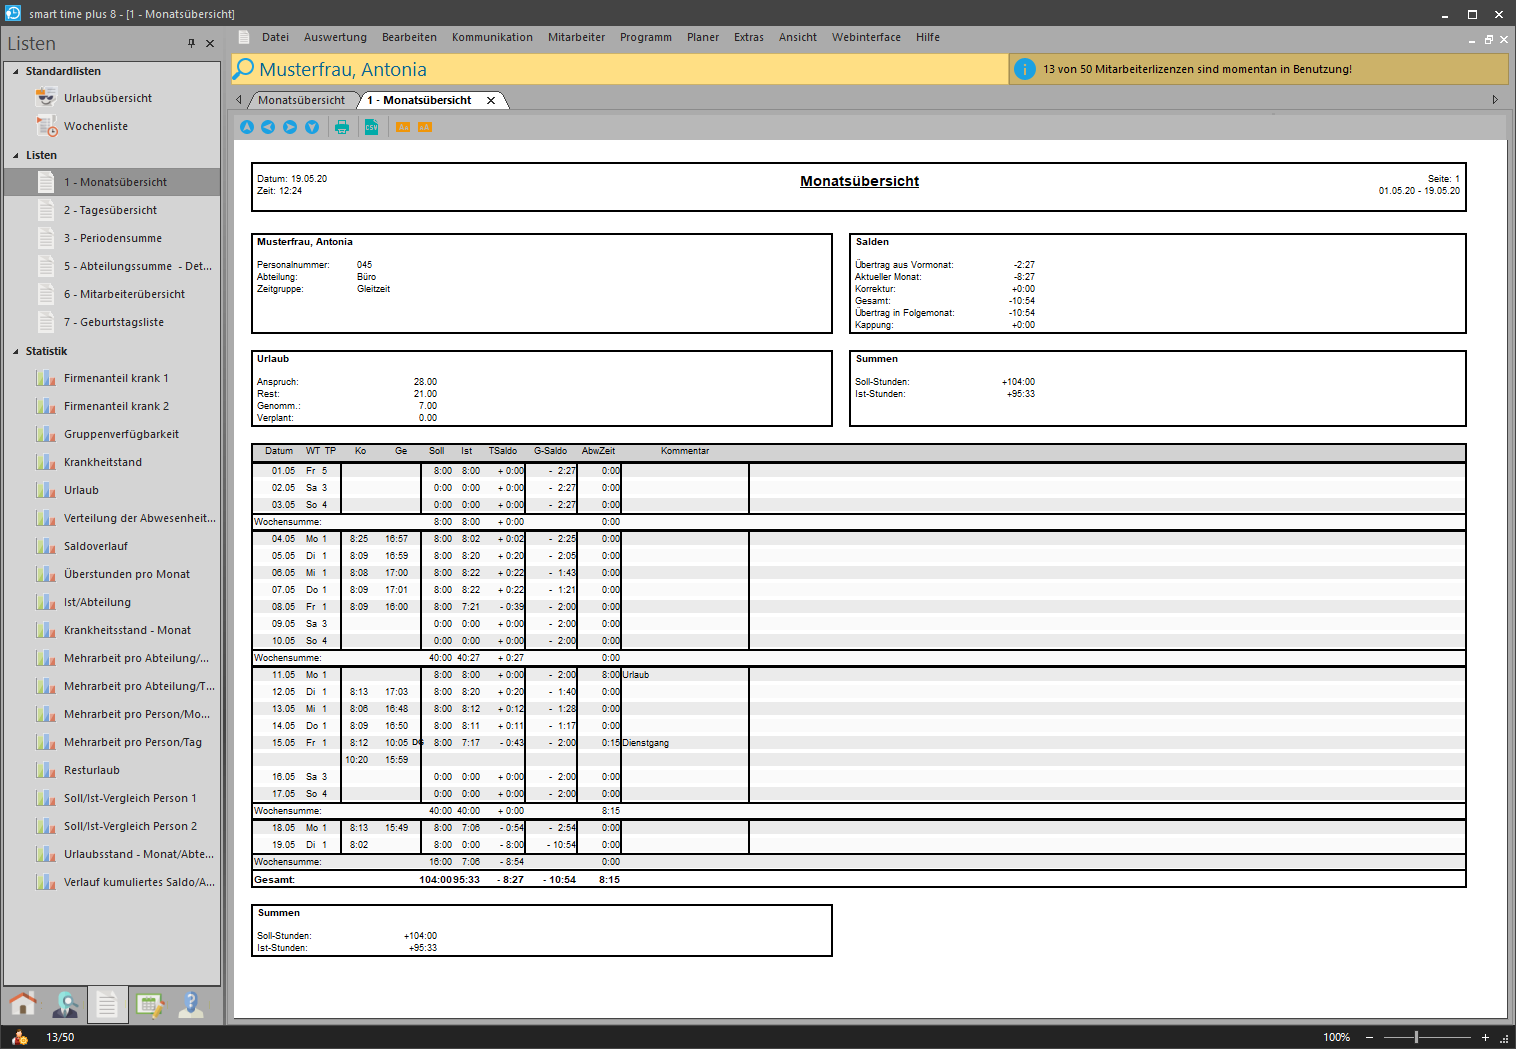Pin the Listen panel
This screenshot has width=1516, height=1049.
click(x=191, y=43)
